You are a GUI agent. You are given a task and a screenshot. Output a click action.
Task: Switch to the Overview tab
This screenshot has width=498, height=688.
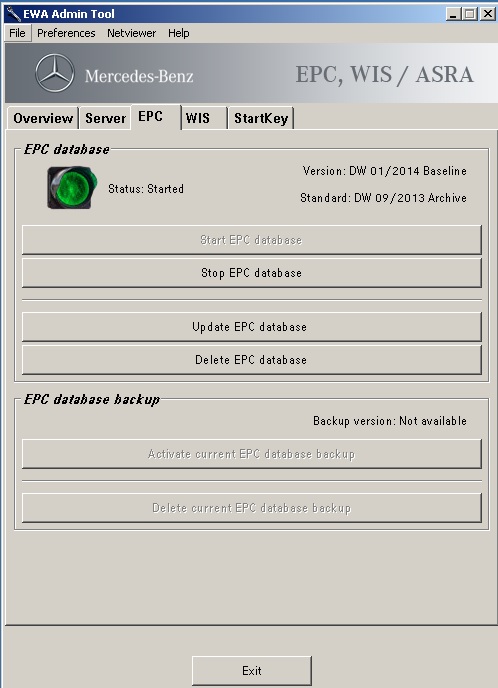(x=43, y=118)
